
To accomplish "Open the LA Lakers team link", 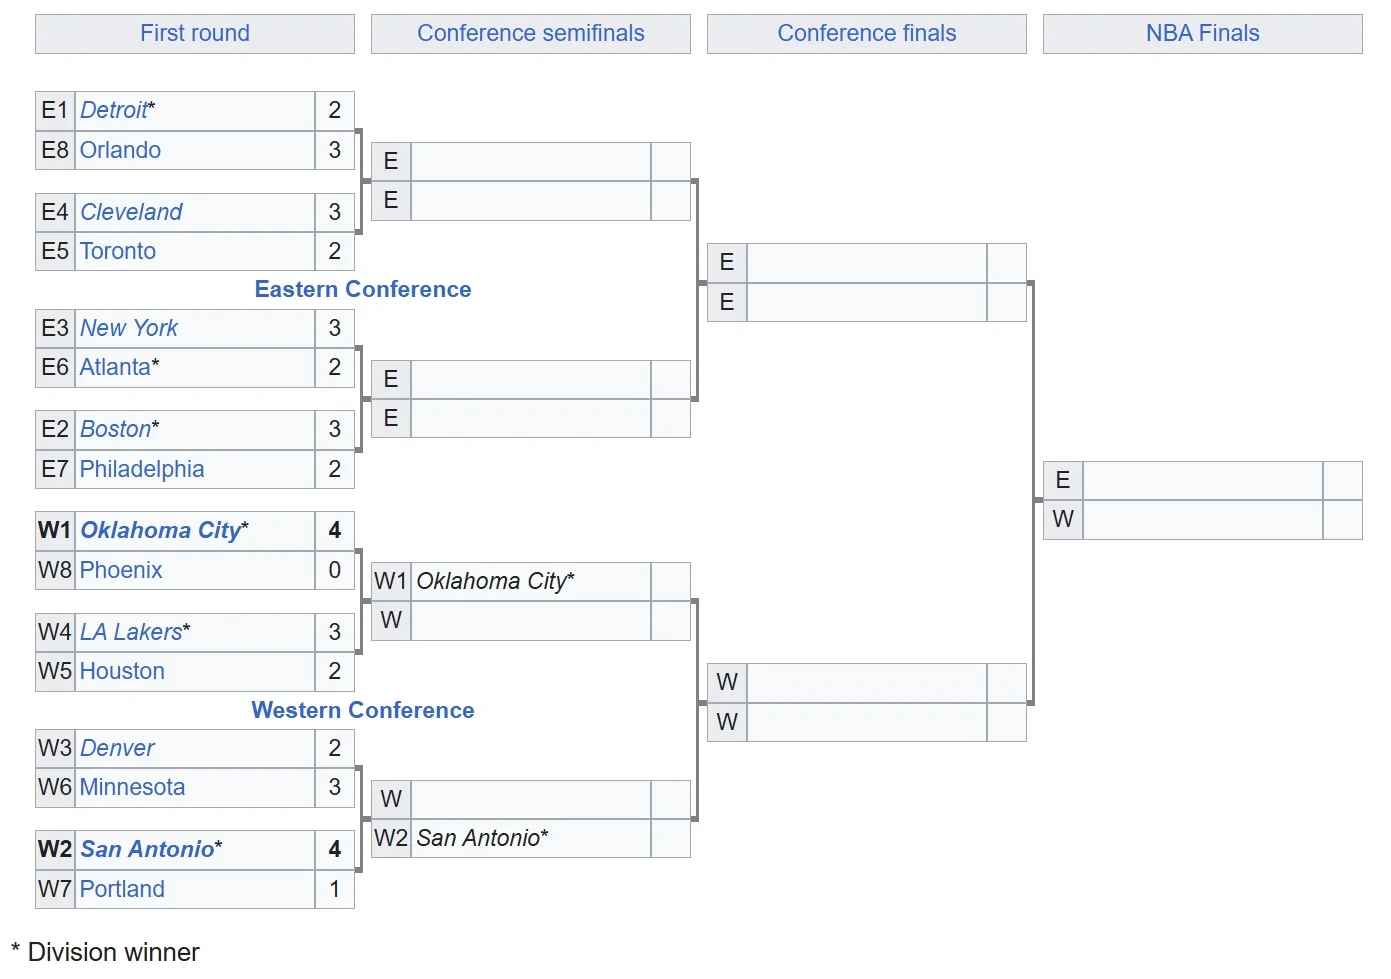I will coord(131,632).
